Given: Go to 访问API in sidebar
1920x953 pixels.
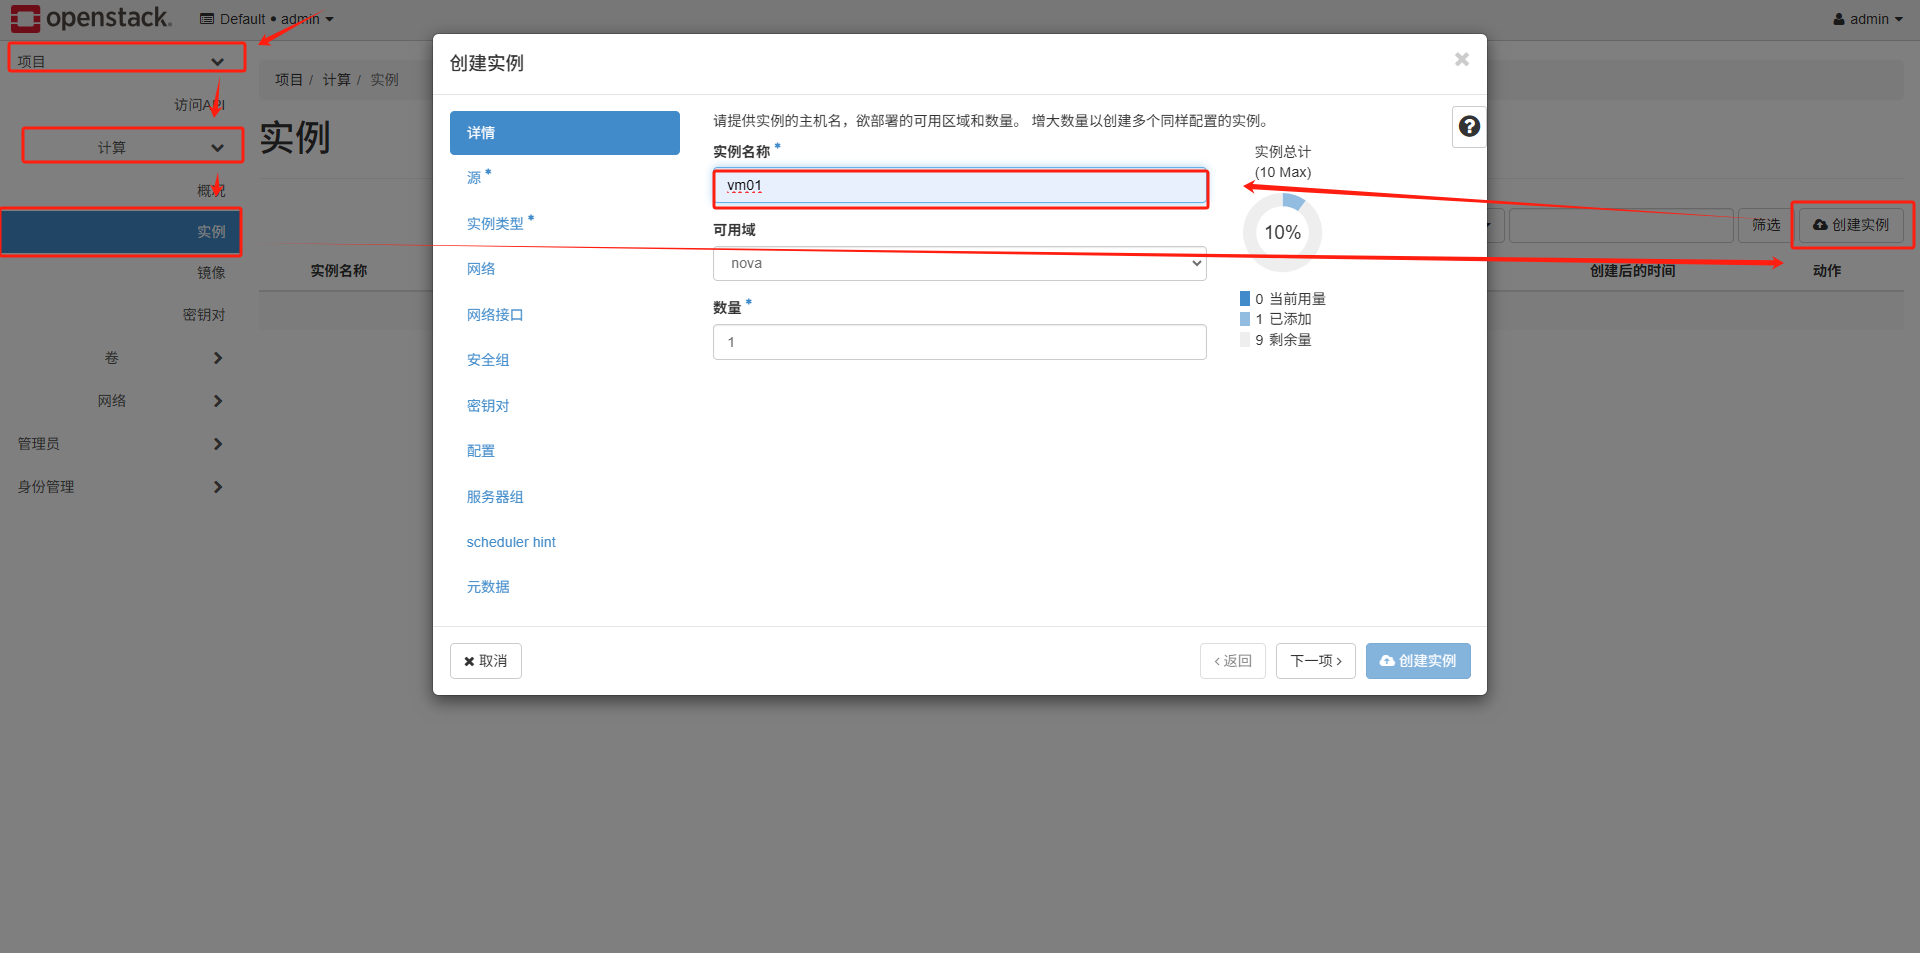Looking at the screenshot, I should click(200, 105).
